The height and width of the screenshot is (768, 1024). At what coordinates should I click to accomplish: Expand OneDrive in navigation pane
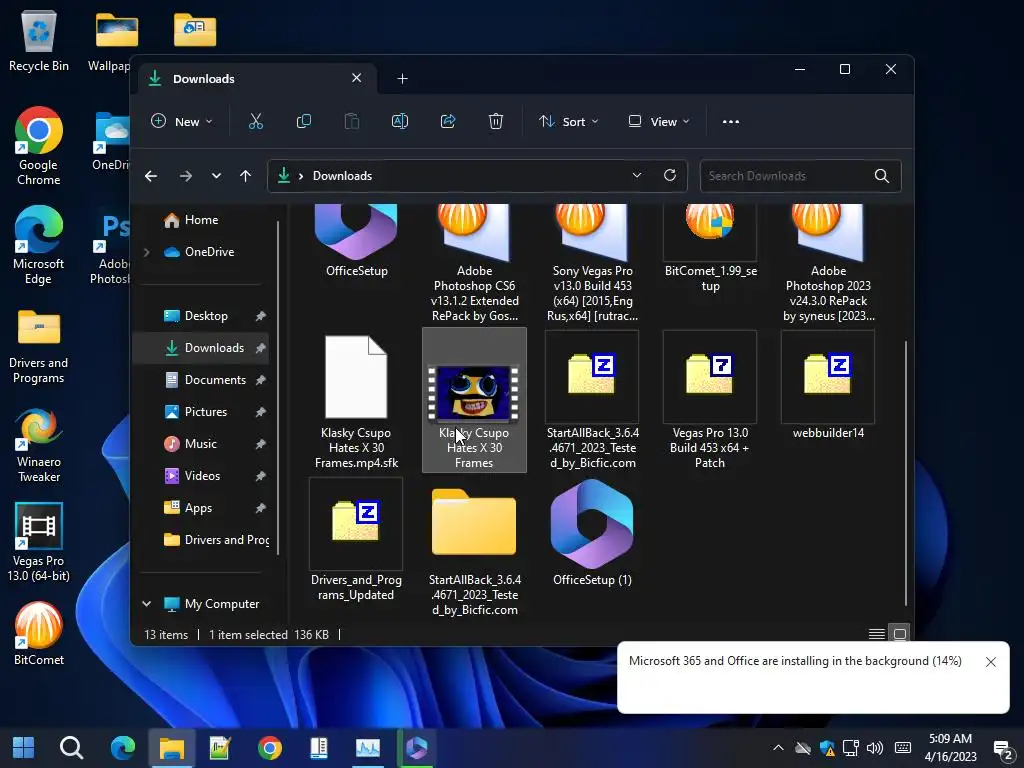[147, 251]
